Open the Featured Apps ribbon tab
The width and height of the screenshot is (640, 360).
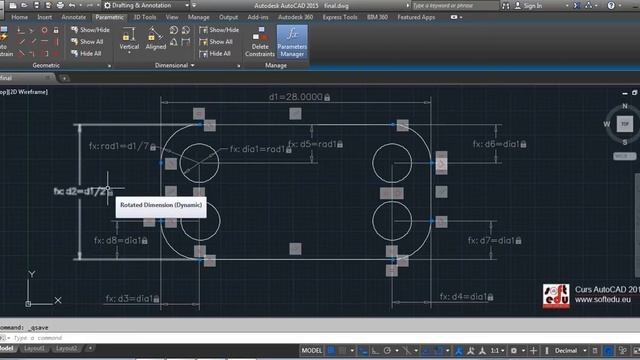pyautogui.click(x=416, y=17)
